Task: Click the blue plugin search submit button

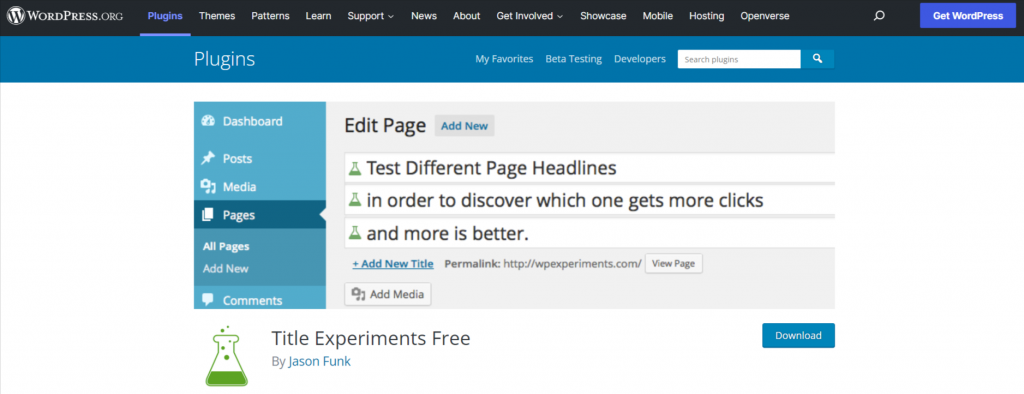Action: pyautogui.click(x=817, y=59)
